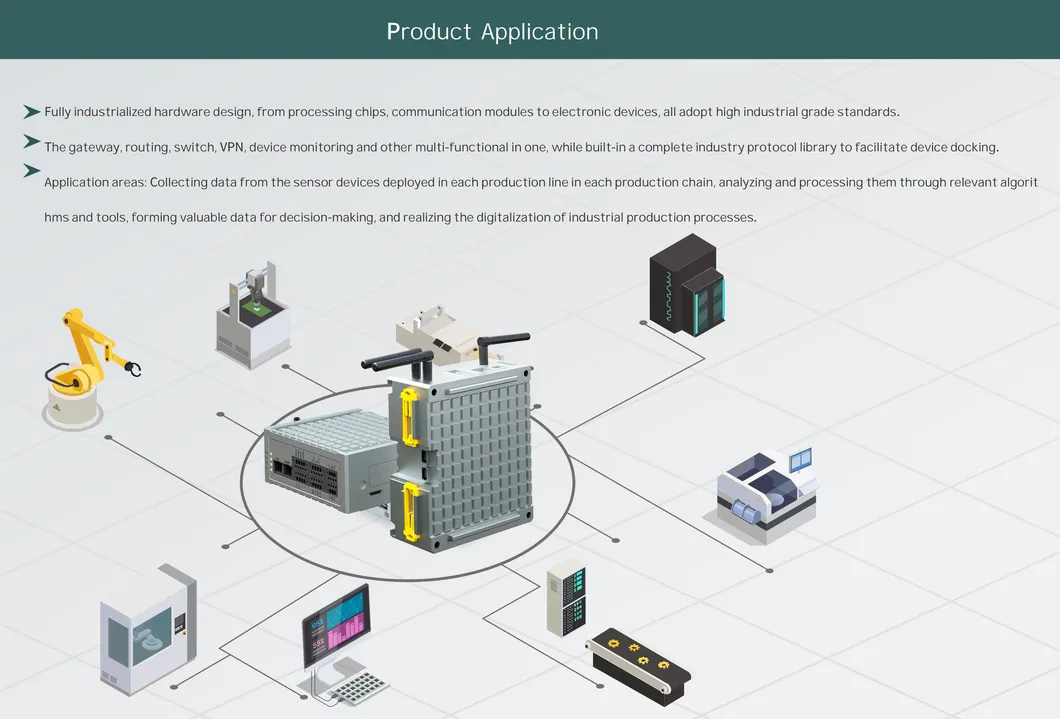The height and width of the screenshot is (719, 1060).
Task: Expand the second arrow bullet point
Action: pos(30,143)
